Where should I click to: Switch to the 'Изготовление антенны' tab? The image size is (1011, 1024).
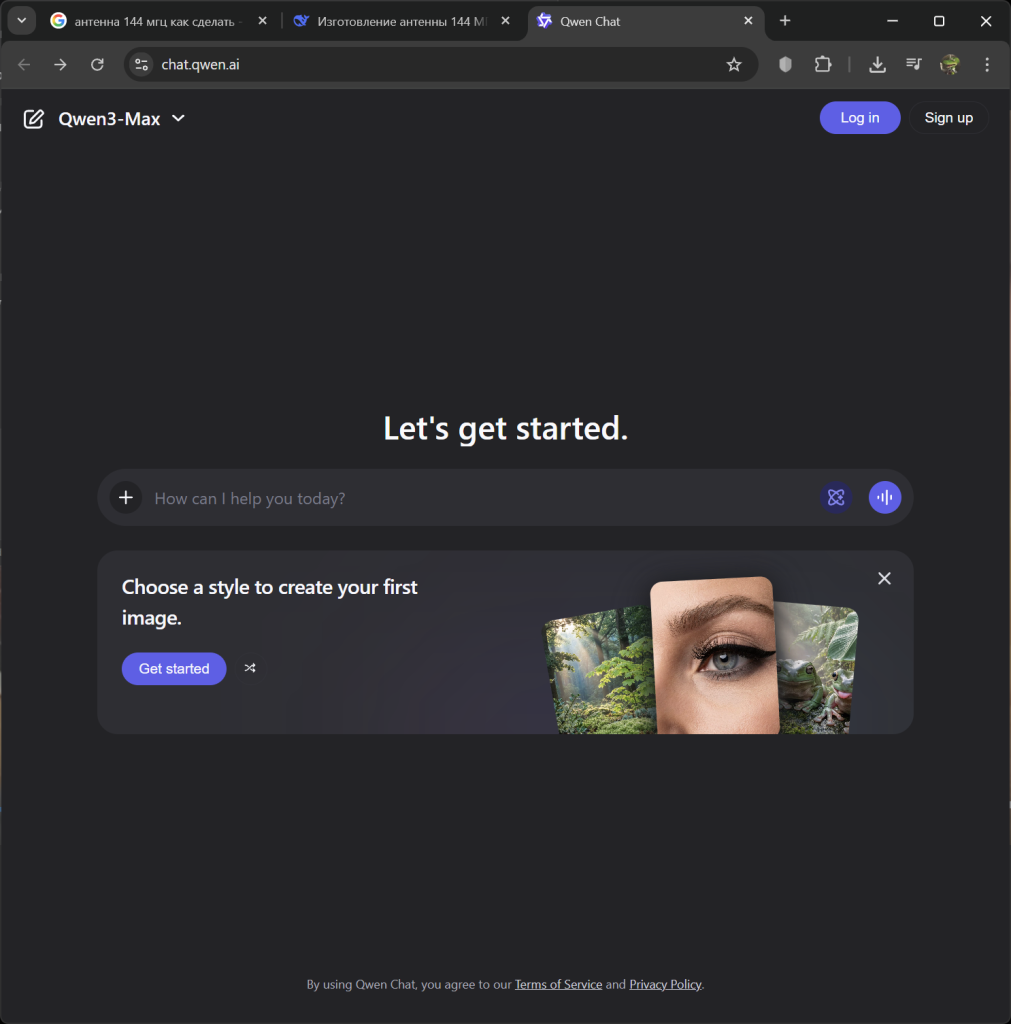point(398,21)
